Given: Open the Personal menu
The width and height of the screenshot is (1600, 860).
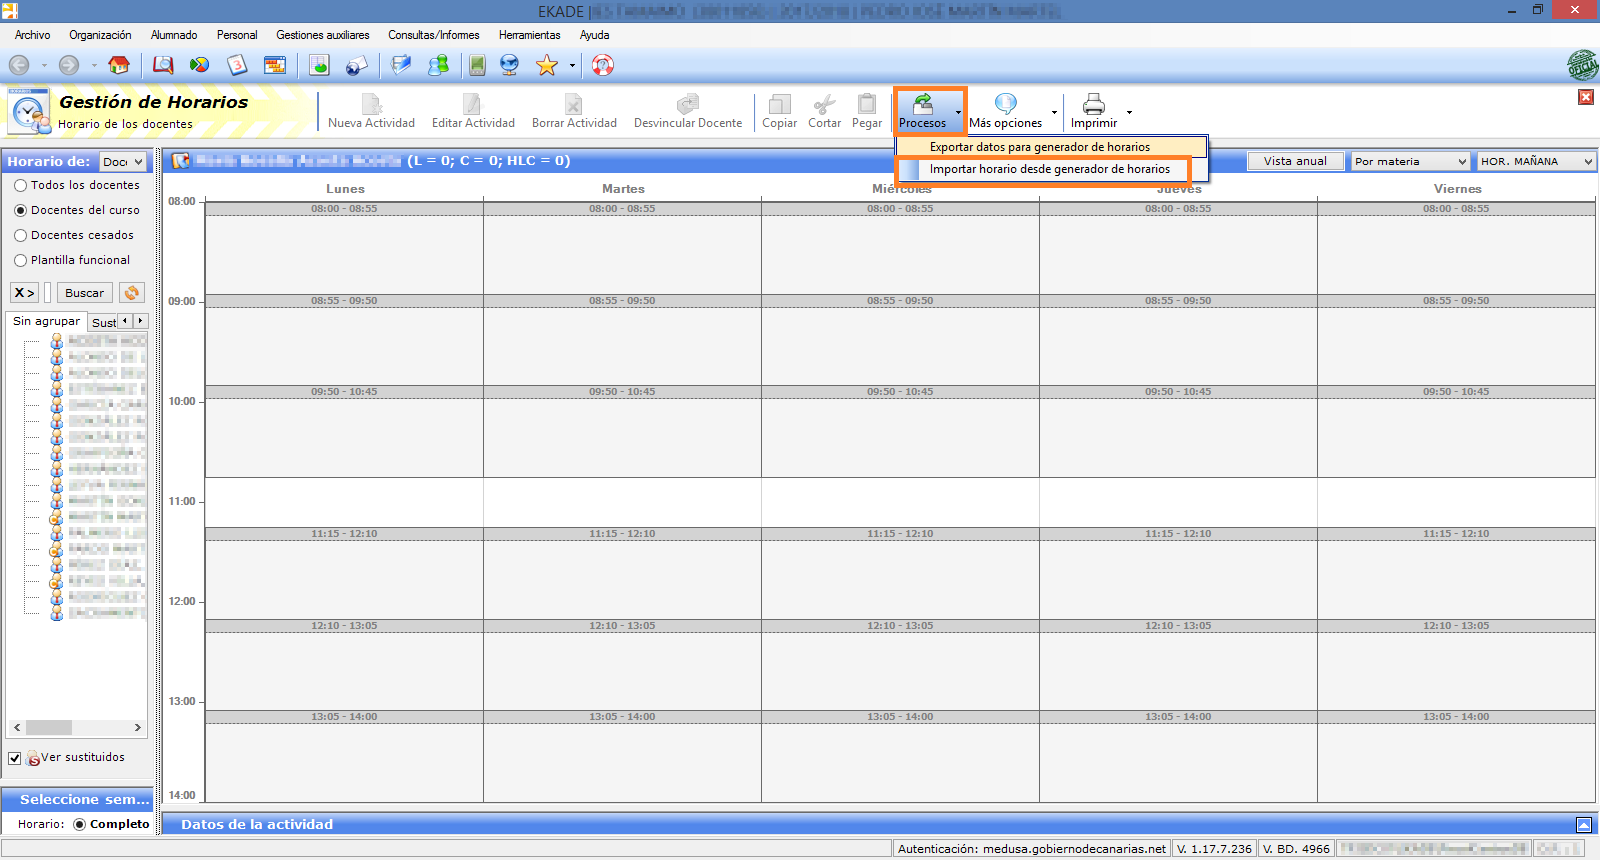Looking at the screenshot, I should coord(237,35).
